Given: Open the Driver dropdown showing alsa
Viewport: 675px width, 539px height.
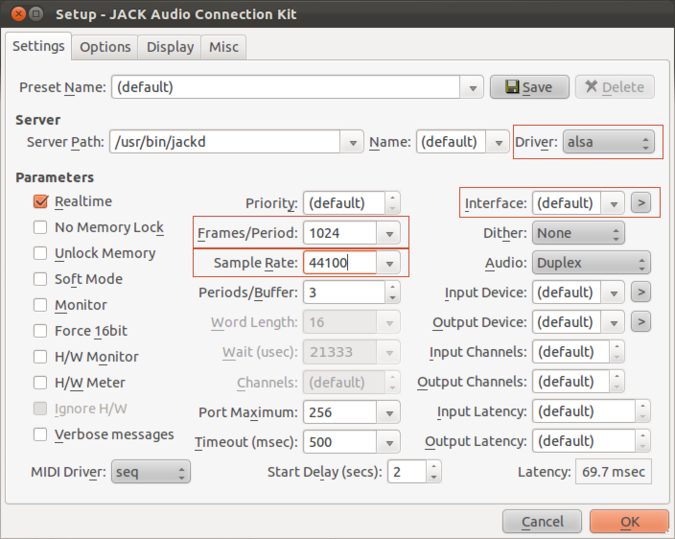Looking at the screenshot, I should coord(607,142).
